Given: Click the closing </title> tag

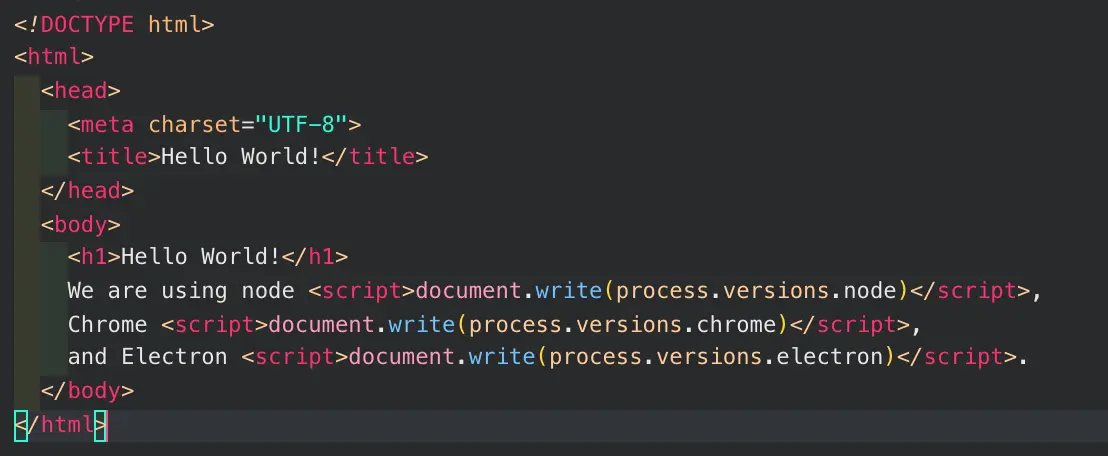Looking at the screenshot, I should coord(375,157).
